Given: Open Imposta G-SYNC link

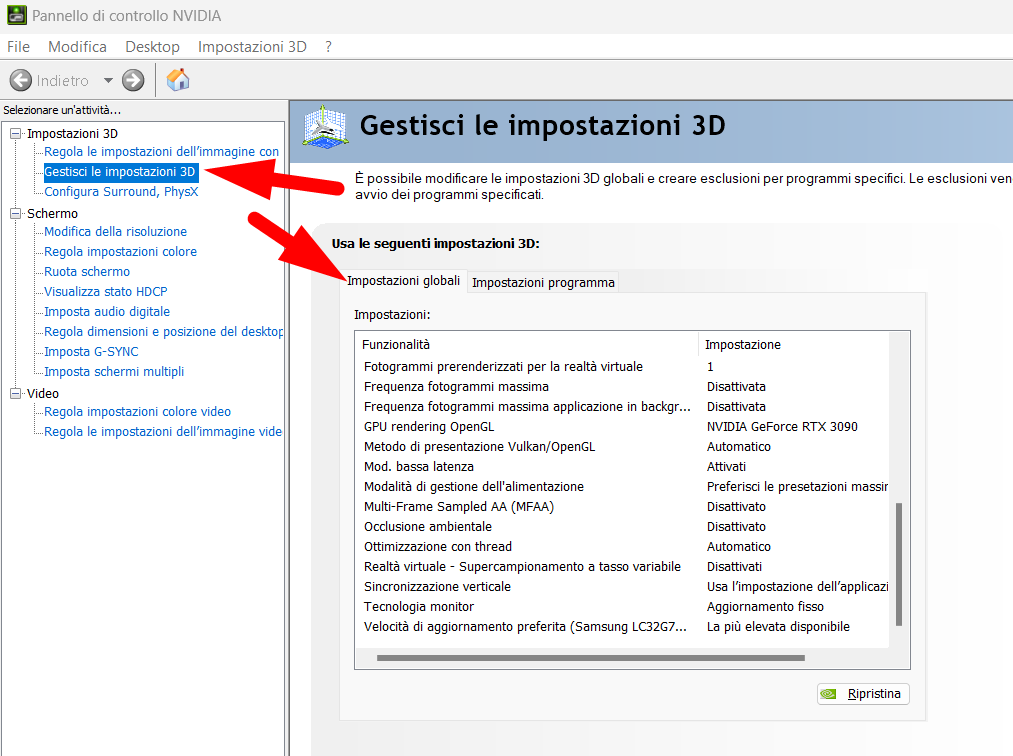Looking at the screenshot, I should point(91,352).
